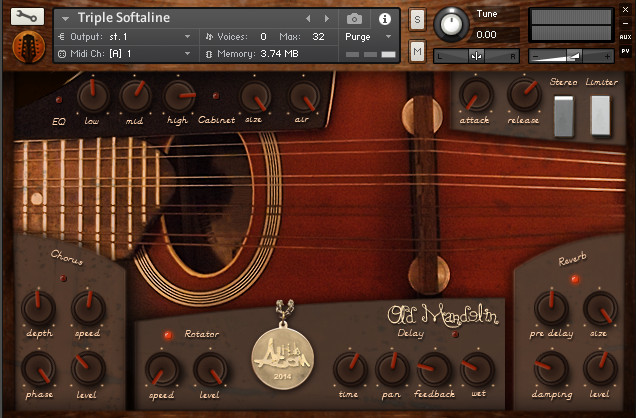Click the Delay wet knob
The height and width of the screenshot is (418, 636).
[x=477, y=369]
